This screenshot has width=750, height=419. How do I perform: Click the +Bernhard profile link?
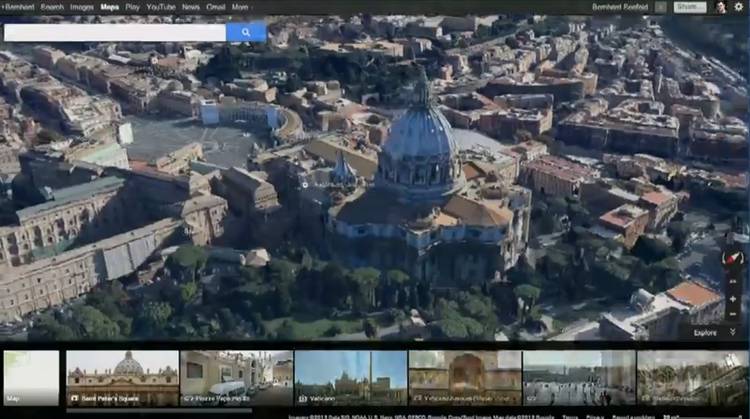(18, 7)
